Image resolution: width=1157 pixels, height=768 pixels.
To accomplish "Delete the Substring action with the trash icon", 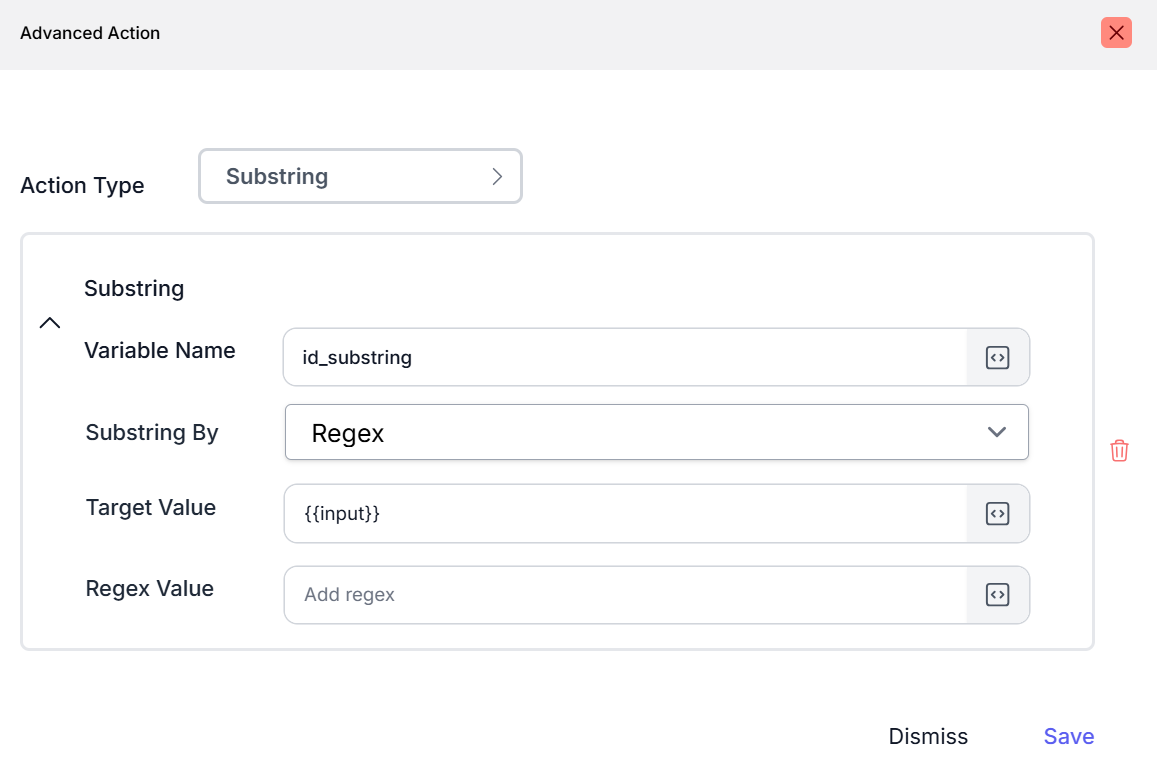I will [x=1119, y=451].
